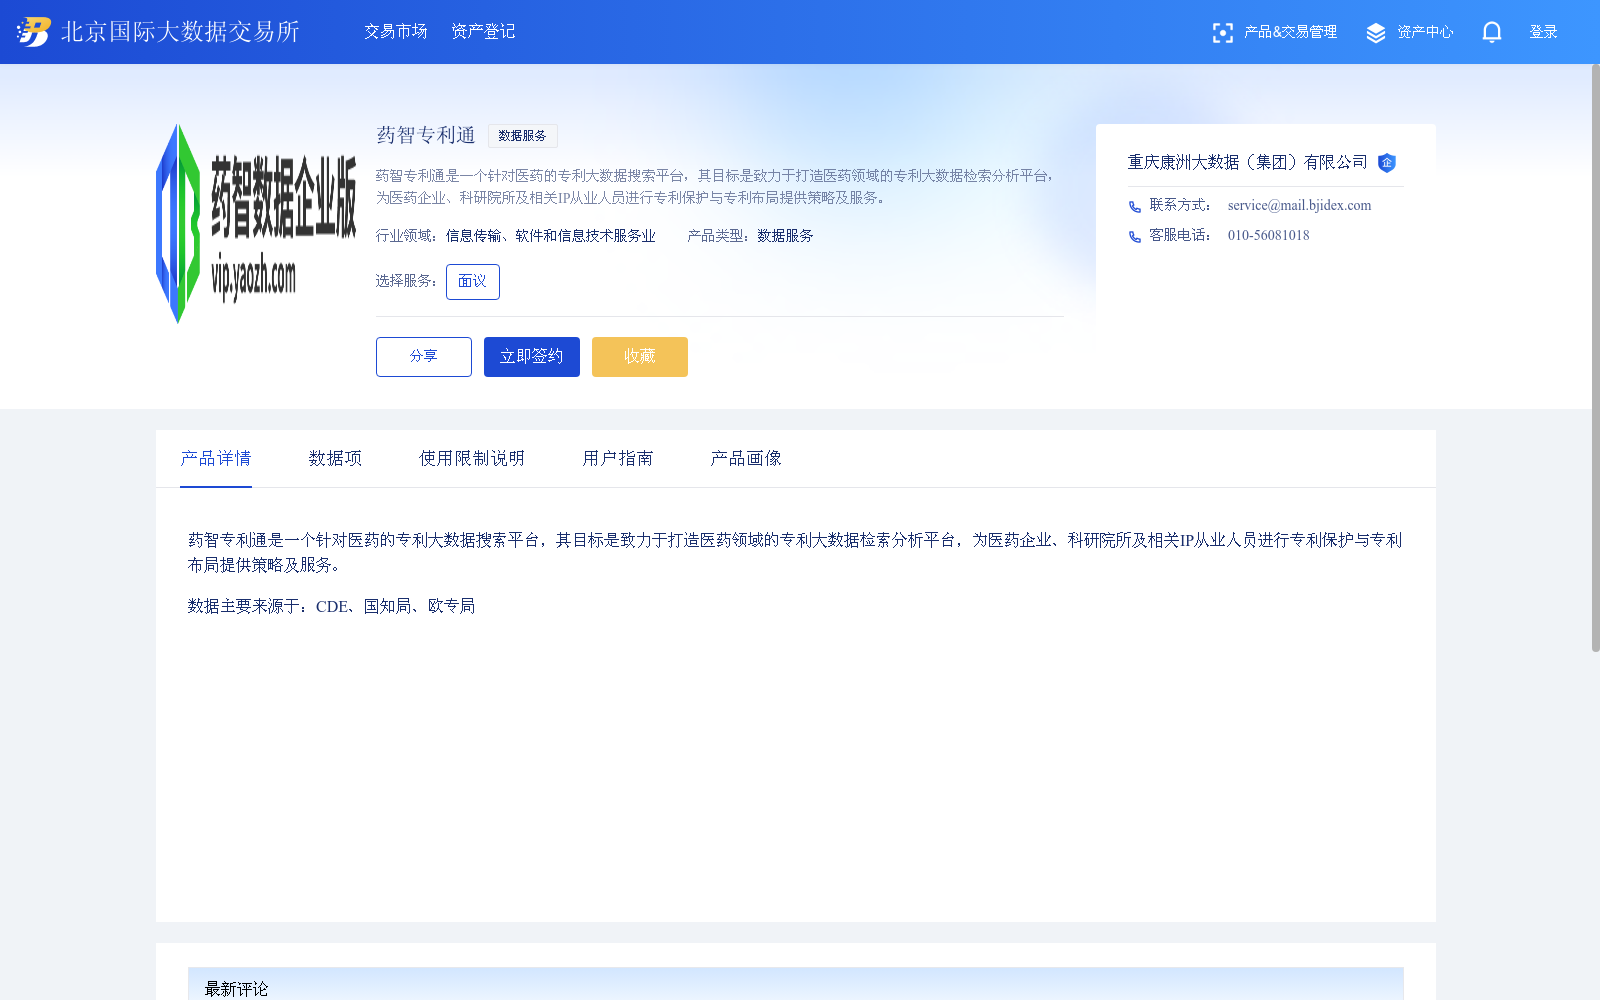Viewport: 1600px width, 1000px height.
Task: Click the 立即签约 button
Action: 532,357
